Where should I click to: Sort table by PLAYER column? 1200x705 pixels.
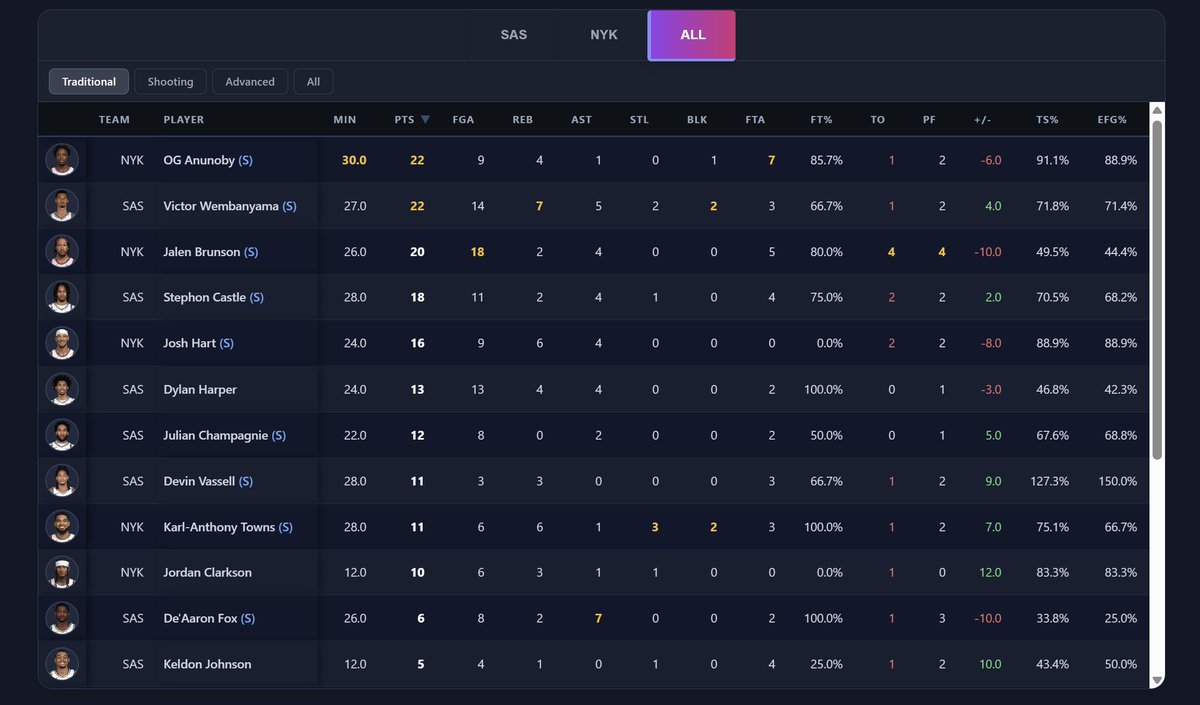[x=184, y=120]
